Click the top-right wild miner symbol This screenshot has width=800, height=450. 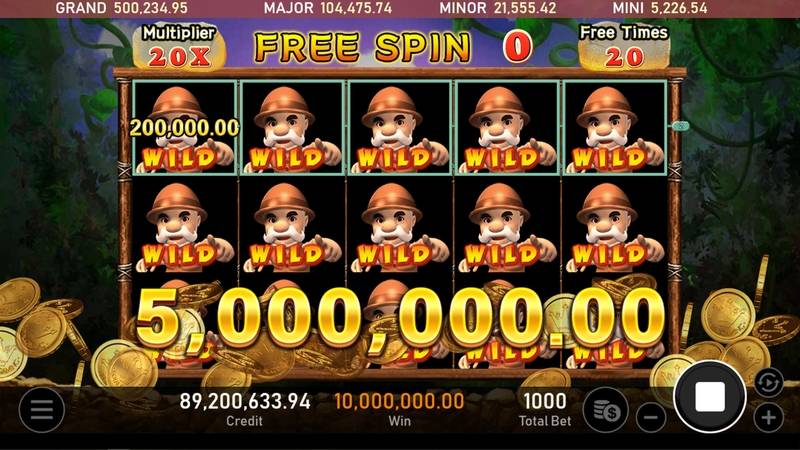615,128
